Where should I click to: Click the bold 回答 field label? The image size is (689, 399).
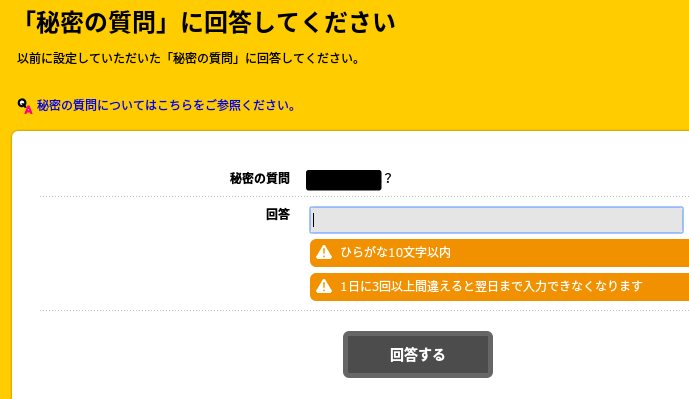278,214
